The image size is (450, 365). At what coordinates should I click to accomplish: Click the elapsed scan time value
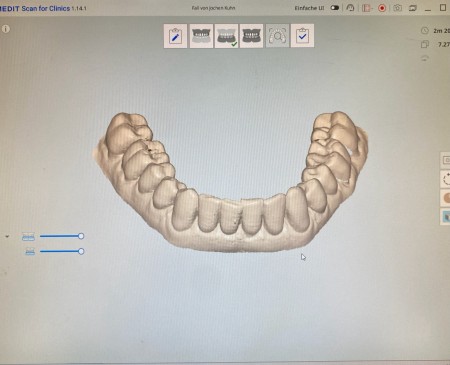coord(441,31)
